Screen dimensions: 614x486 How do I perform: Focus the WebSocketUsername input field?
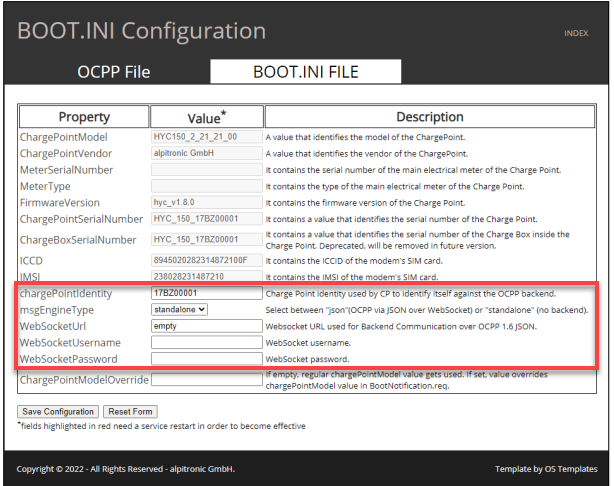pyautogui.click(x=207, y=342)
